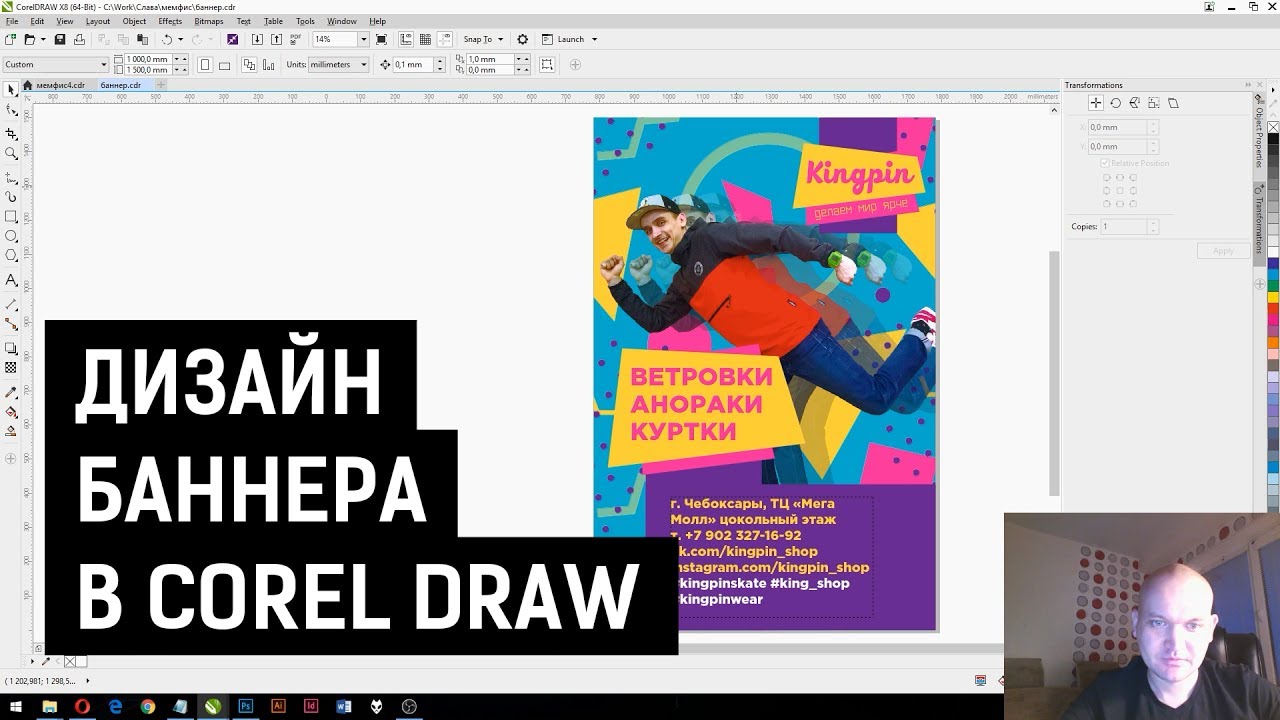The image size is (1280, 720).
Task: Select the Color Eyedropper tool
Action: (x=11, y=392)
